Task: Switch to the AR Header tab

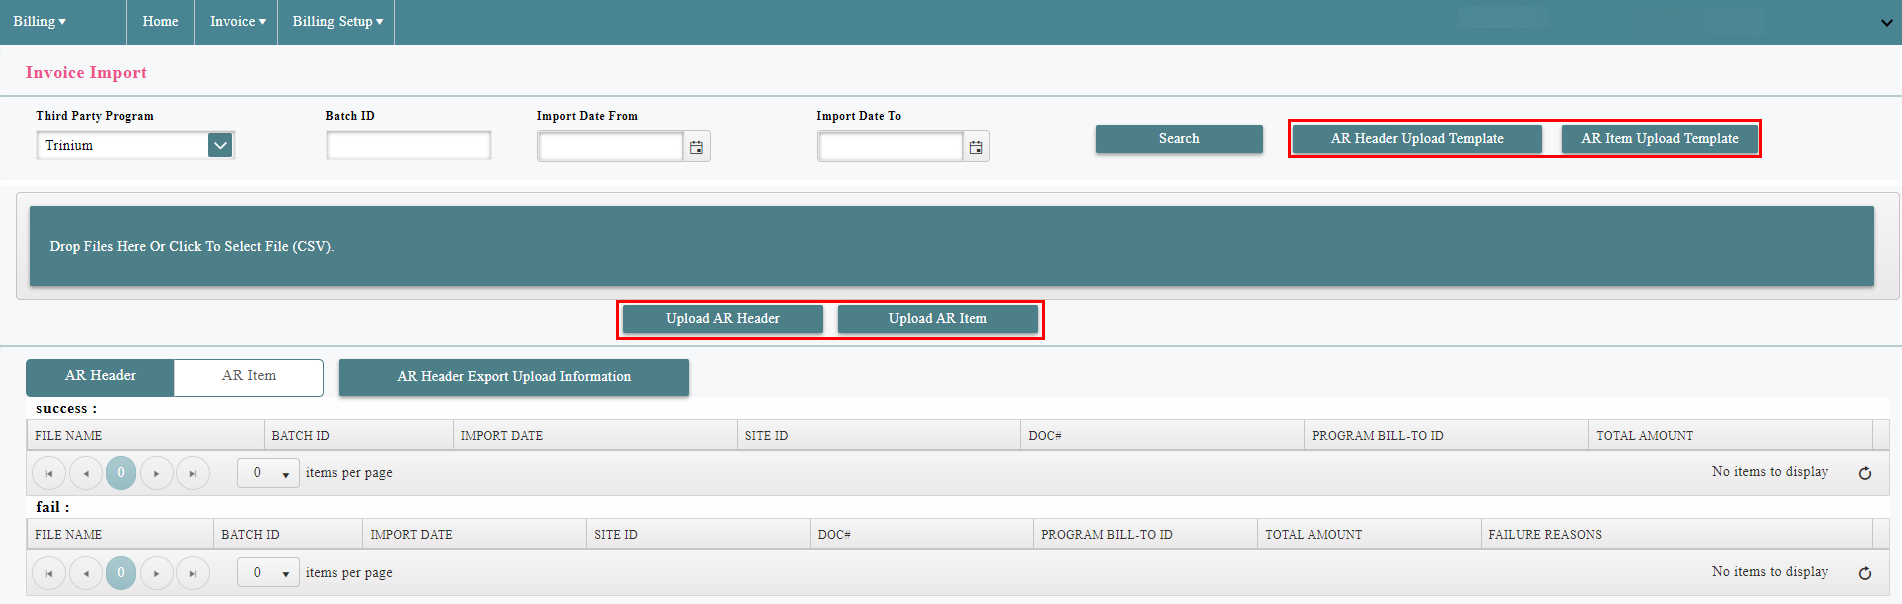Action: click(x=100, y=377)
